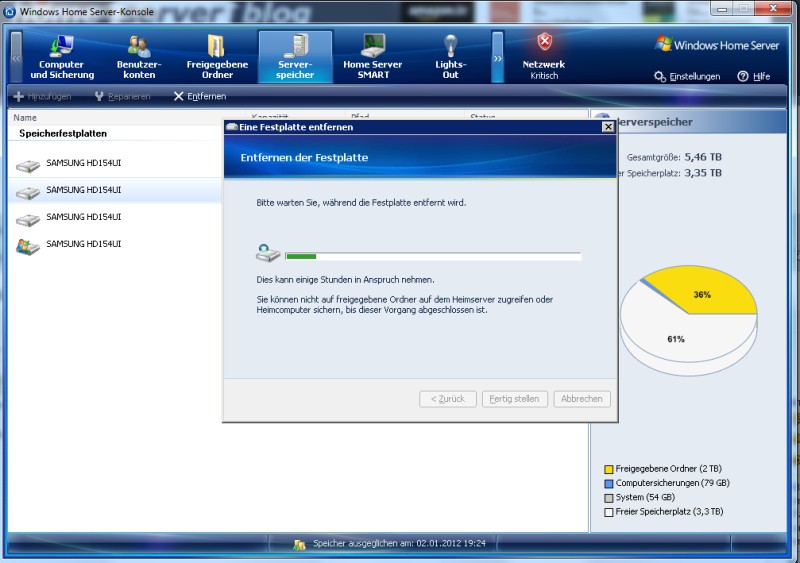
Task: Open Freigegebene Ordner tab
Action: [x=217, y=57]
